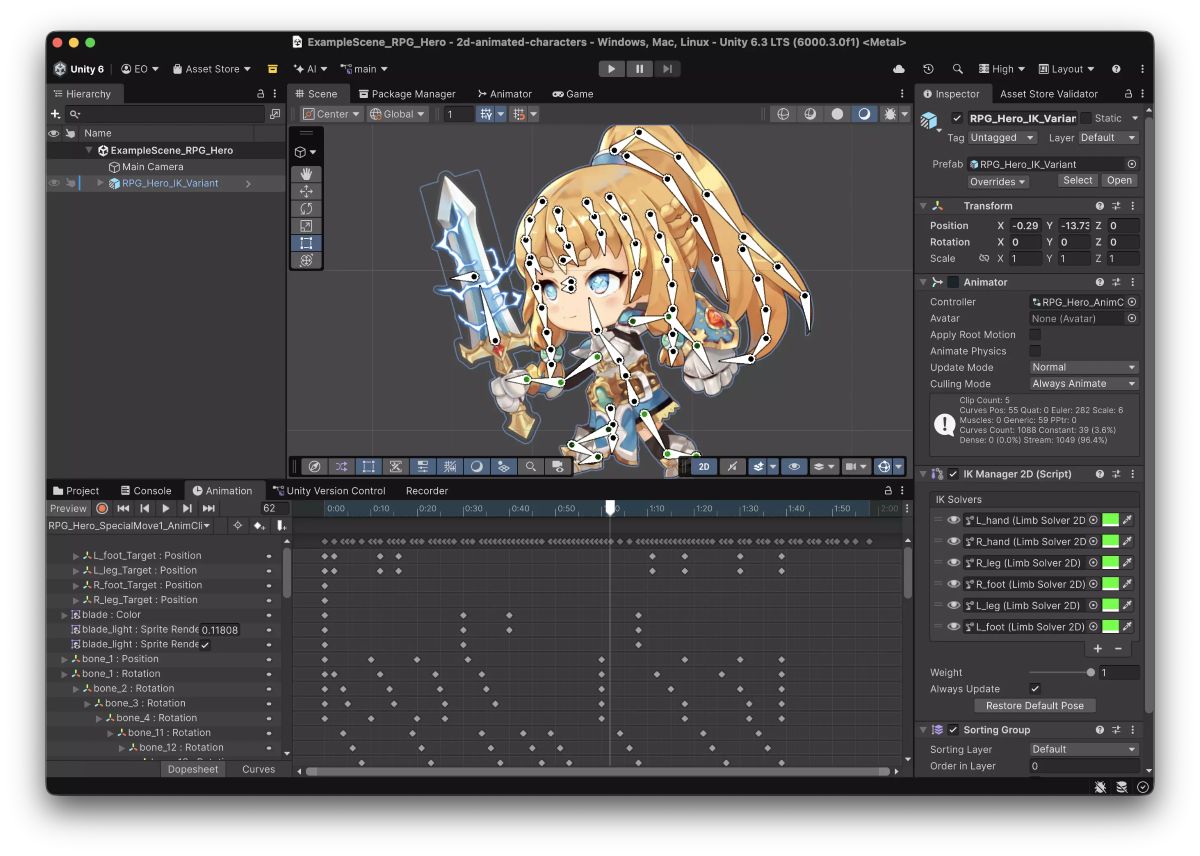The width and height of the screenshot is (1200, 856).
Task: Select the Hand view tool
Action: [306, 174]
